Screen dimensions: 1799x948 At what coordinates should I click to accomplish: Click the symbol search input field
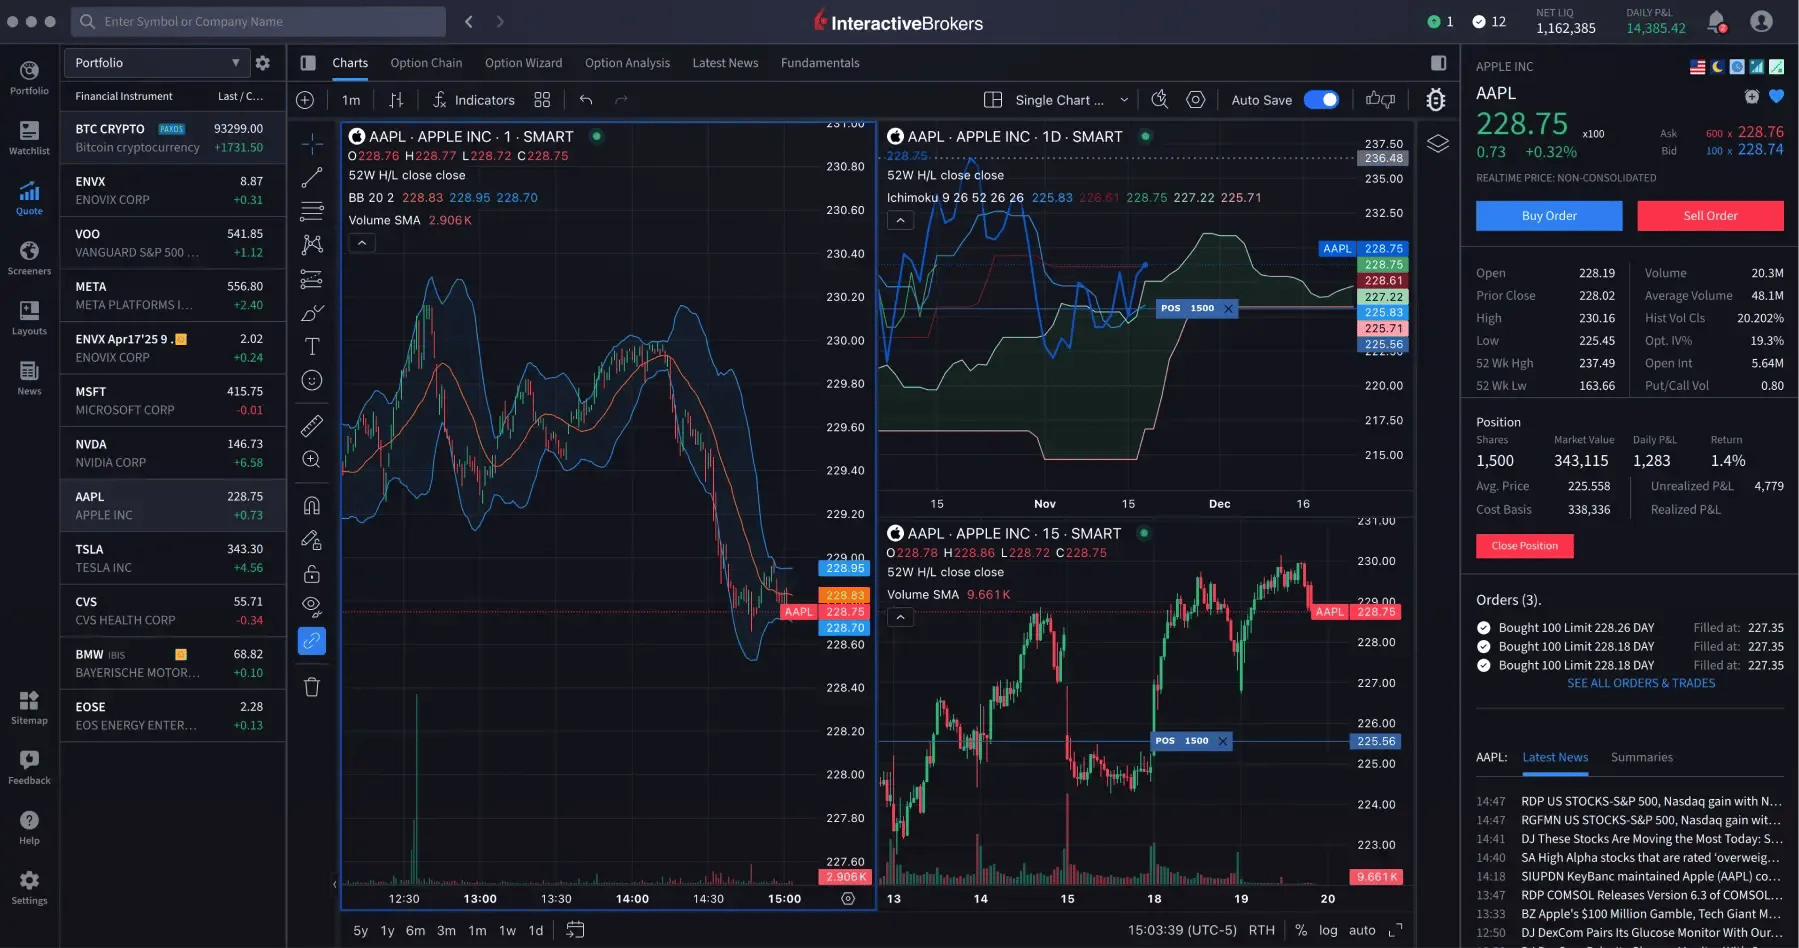[257, 21]
